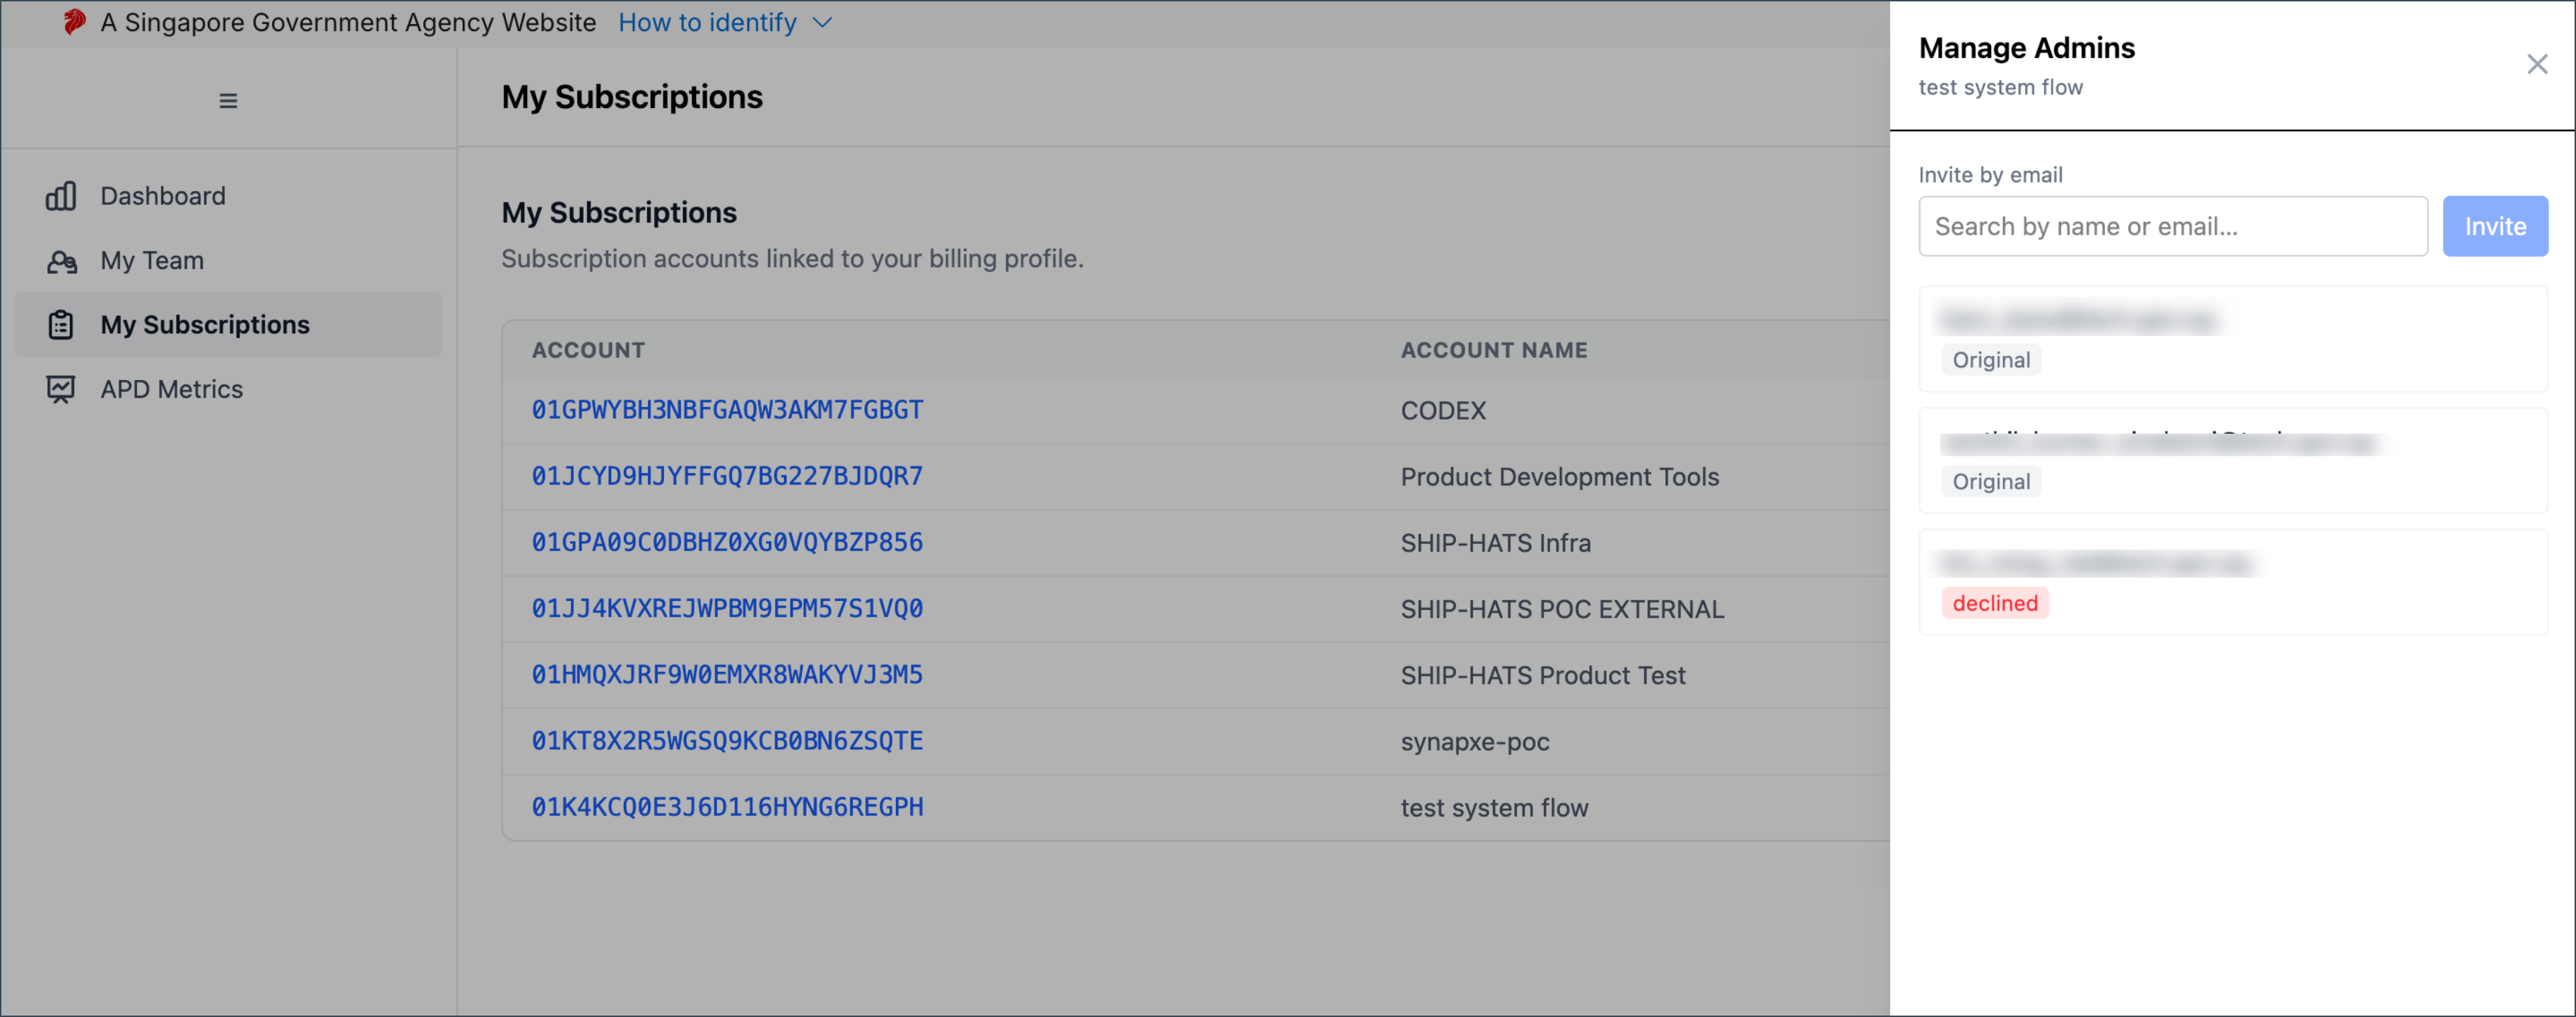Click the Invite by email label

pos(1990,175)
